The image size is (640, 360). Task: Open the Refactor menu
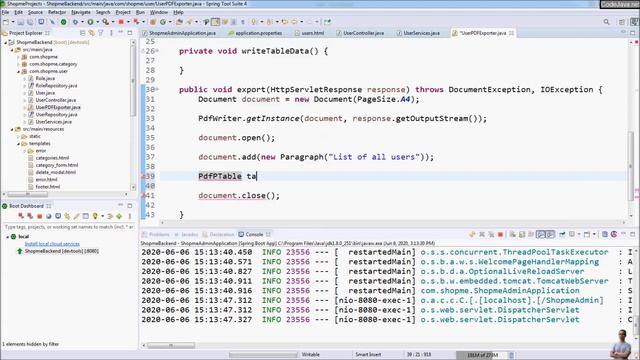(57, 12)
